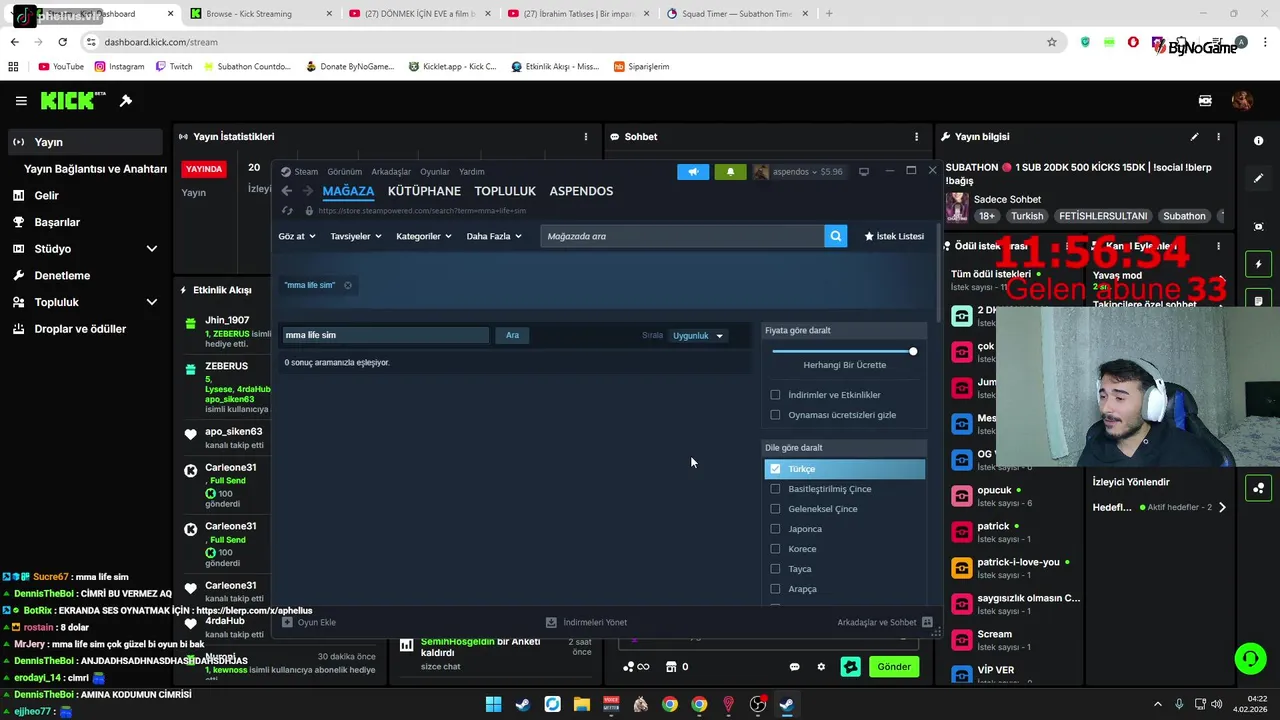The width and height of the screenshot is (1280, 720).
Task: Check Geleneksel Çince language filter
Action: click(x=775, y=509)
